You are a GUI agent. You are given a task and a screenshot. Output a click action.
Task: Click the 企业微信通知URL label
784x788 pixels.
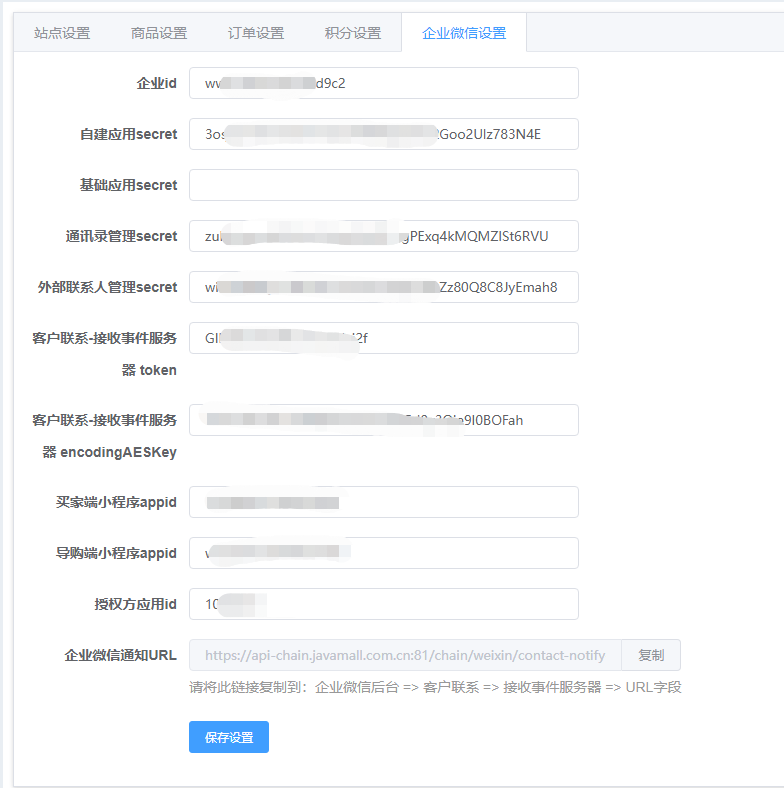pyautogui.click(x=121, y=655)
